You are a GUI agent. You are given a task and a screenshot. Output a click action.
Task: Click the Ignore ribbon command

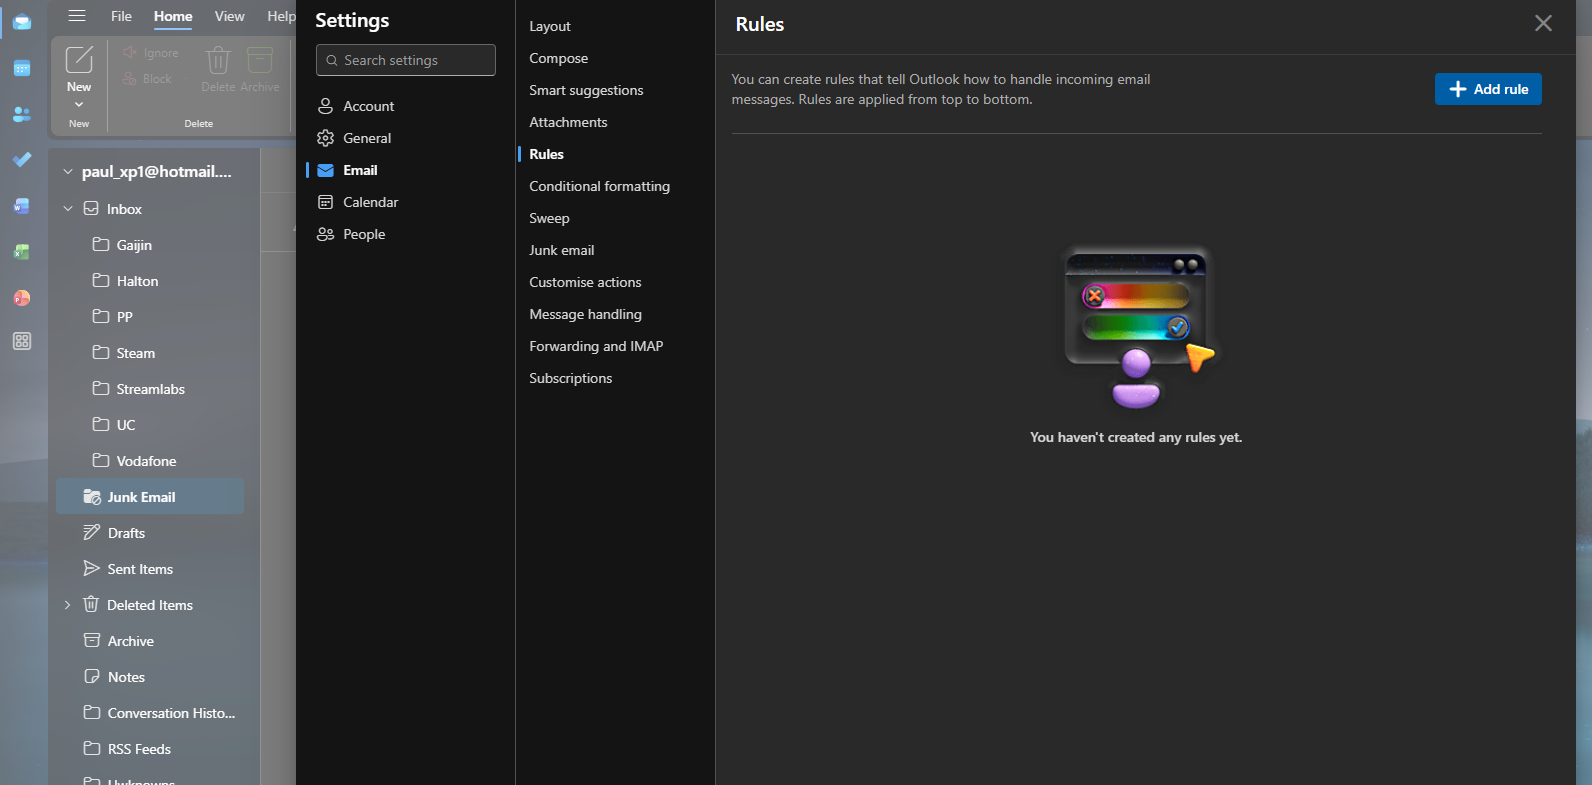pos(151,53)
